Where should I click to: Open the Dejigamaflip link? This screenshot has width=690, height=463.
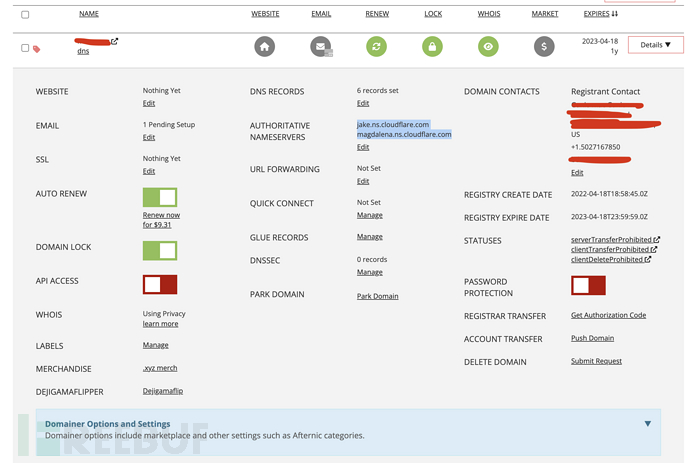[163, 391]
